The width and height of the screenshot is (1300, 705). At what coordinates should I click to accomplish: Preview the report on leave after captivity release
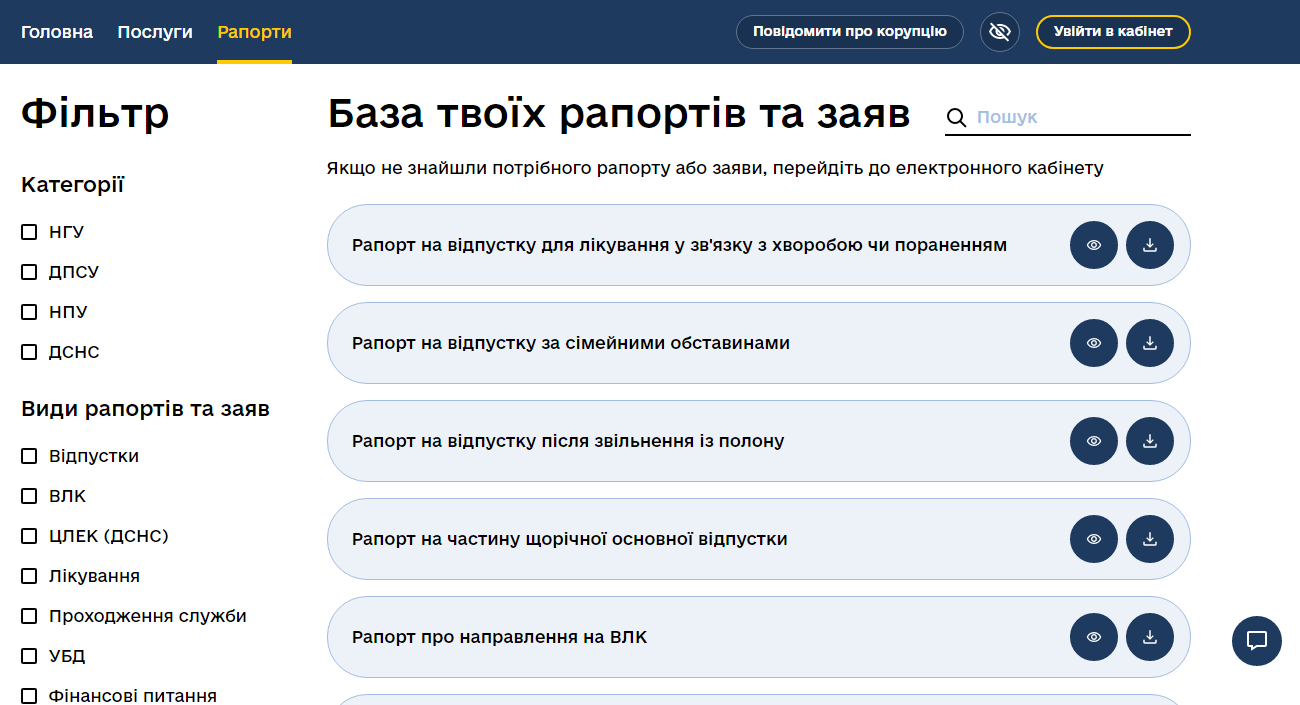tap(1094, 441)
